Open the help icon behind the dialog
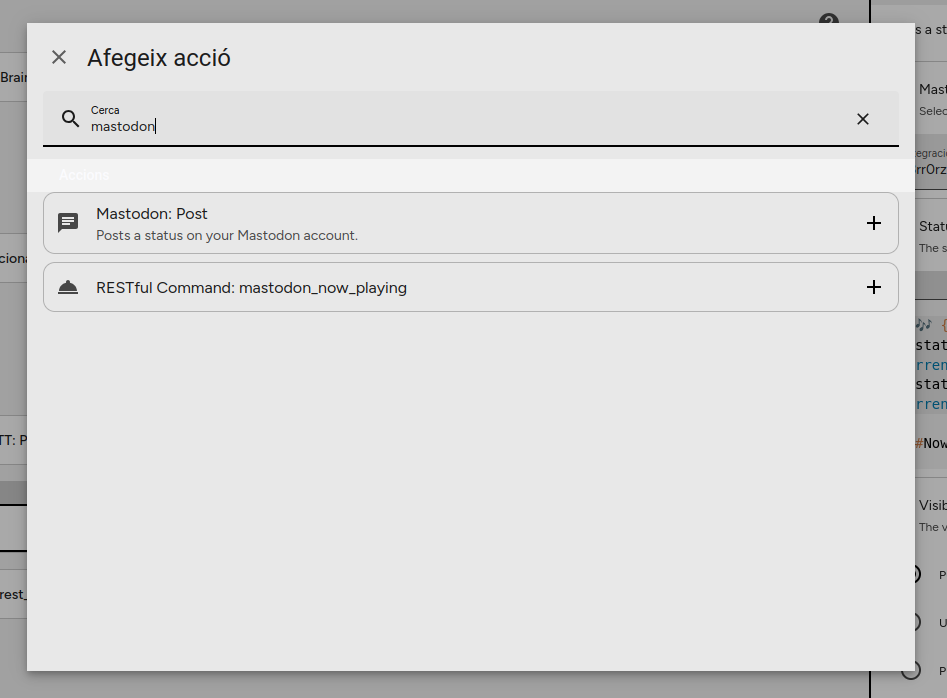The width and height of the screenshot is (947, 698). pos(828,20)
